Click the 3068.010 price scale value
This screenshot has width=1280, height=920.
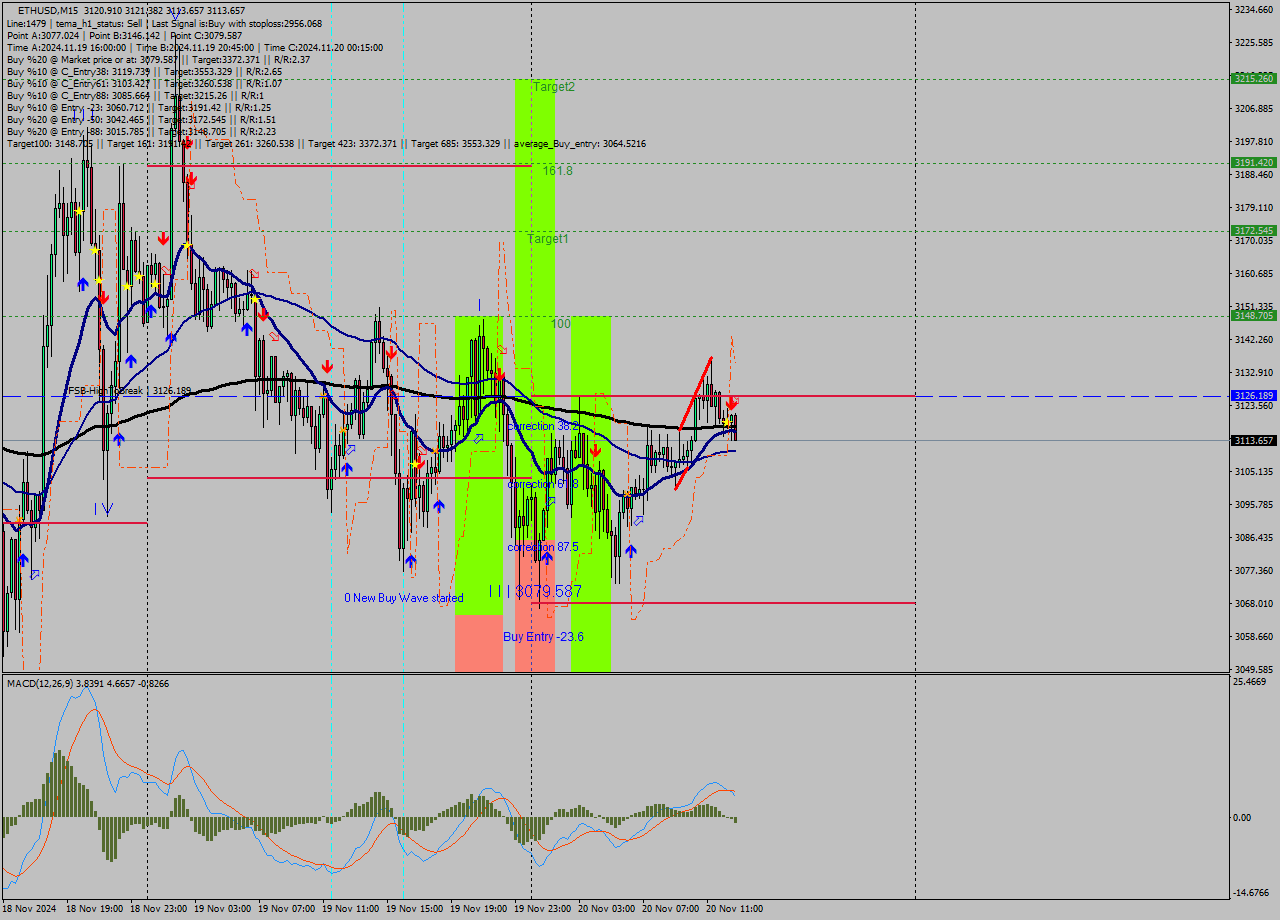tap(1253, 603)
